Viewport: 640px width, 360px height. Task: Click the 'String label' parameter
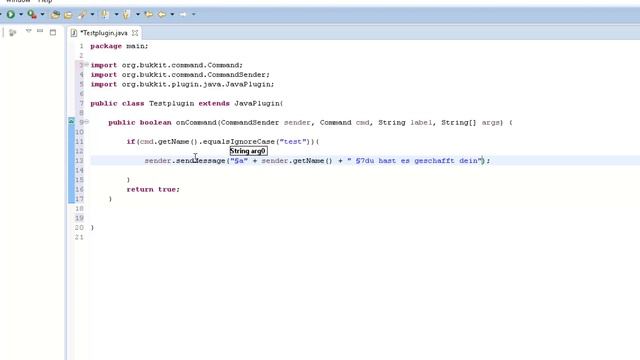(x=405, y=122)
